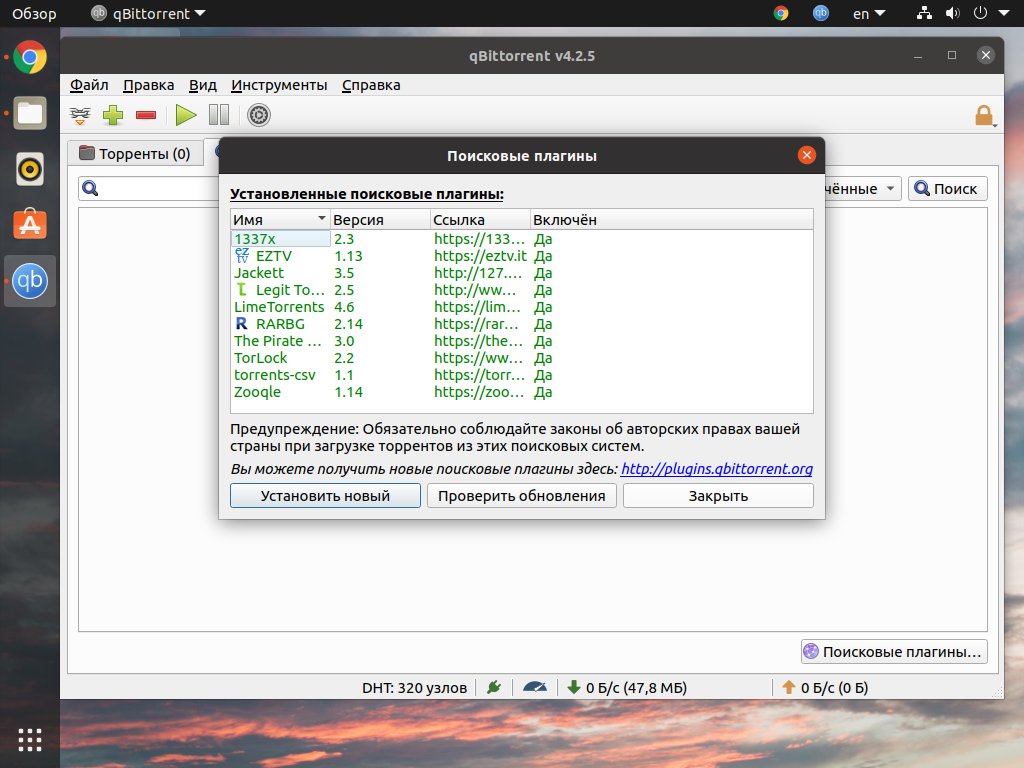Click the connection status plug icon
The image size is (1024, 768).
point(493,687)
